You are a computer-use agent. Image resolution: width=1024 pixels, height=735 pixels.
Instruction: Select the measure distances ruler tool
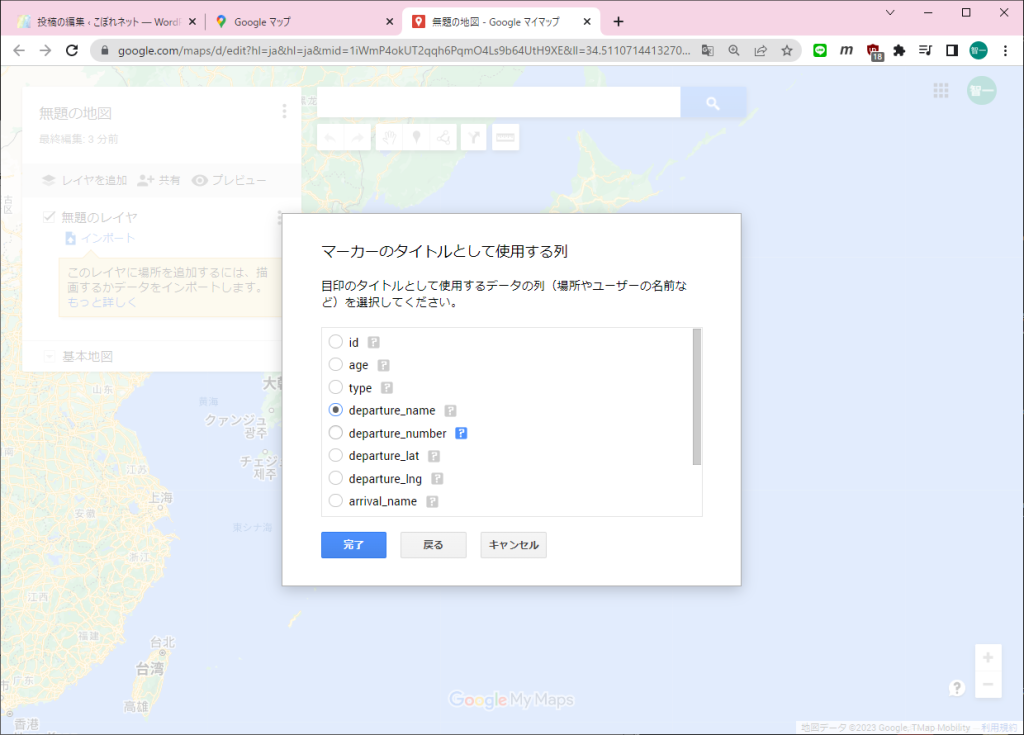pyautogui.click(x=505, y=137)
